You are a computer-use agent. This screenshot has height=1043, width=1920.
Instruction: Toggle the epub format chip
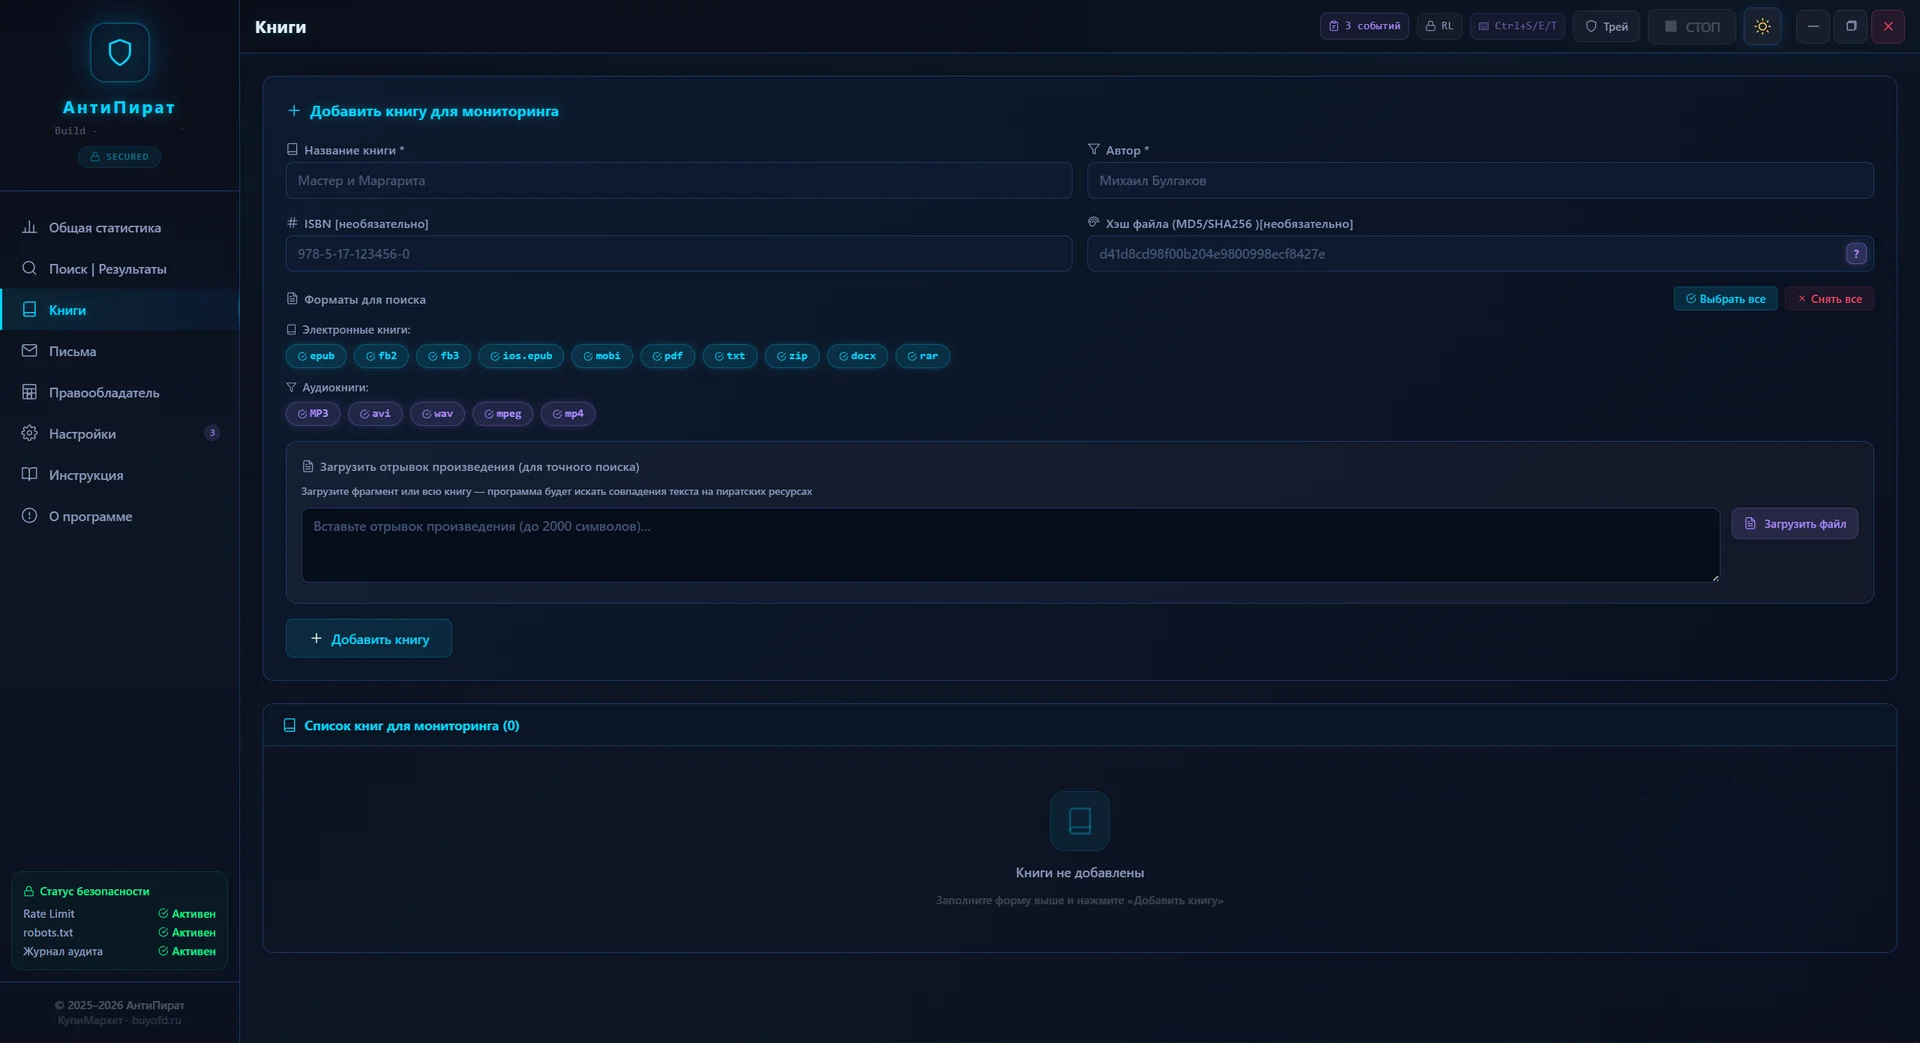click(x=316, y=356)
